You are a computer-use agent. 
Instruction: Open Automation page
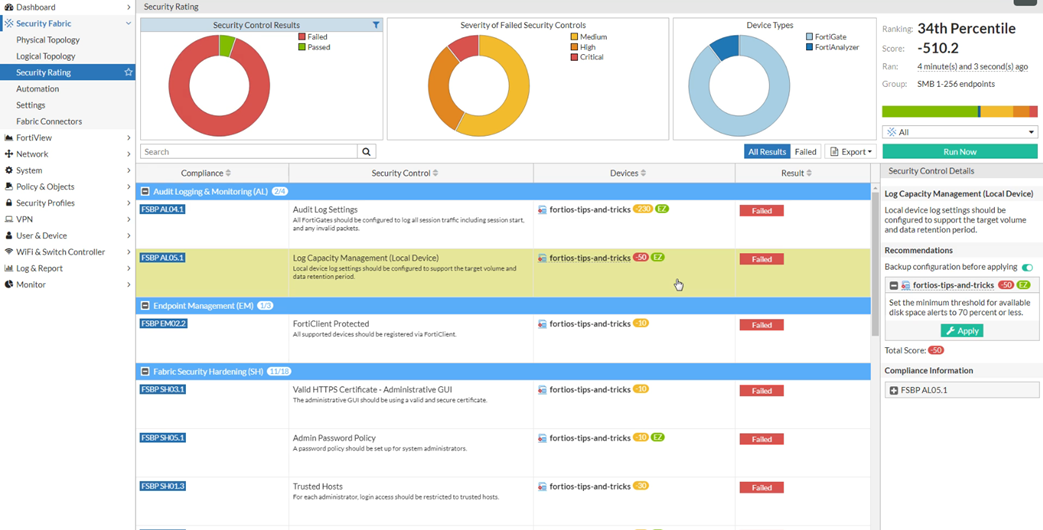38,89
